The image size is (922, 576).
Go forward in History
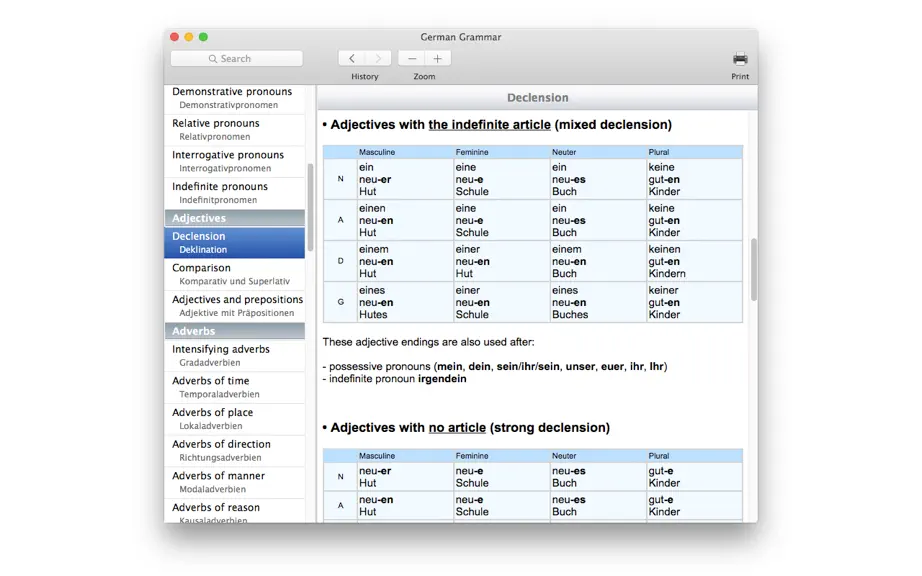point(378,58)
